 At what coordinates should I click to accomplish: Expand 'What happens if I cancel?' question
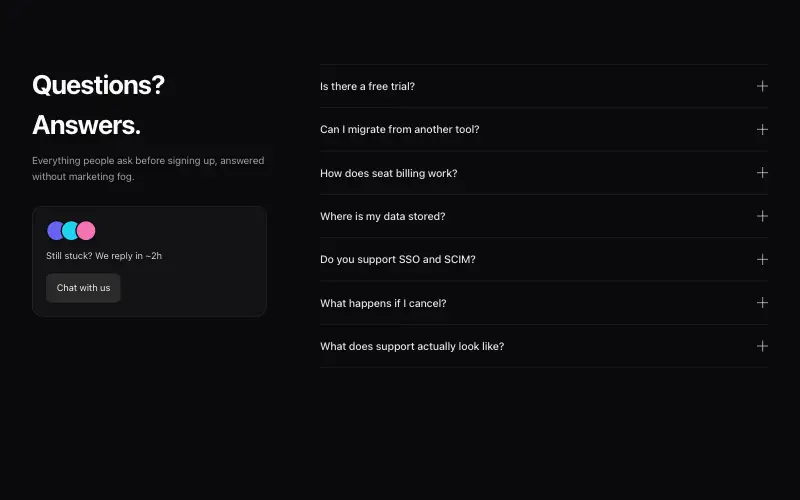point(544,303)
